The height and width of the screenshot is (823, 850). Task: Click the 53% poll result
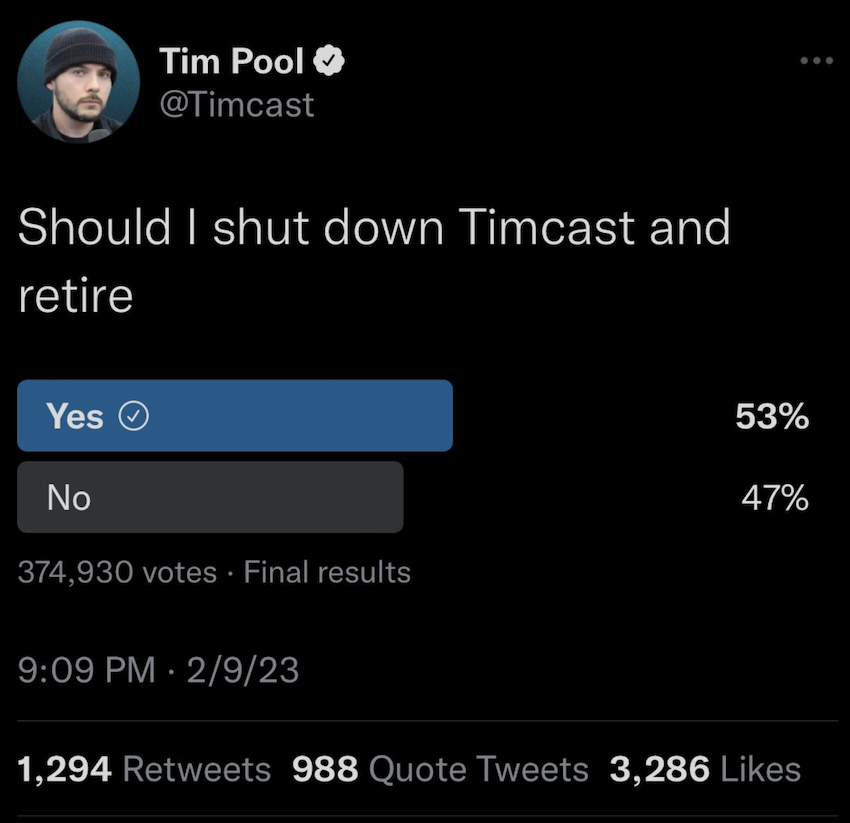[x=772, y=417]
